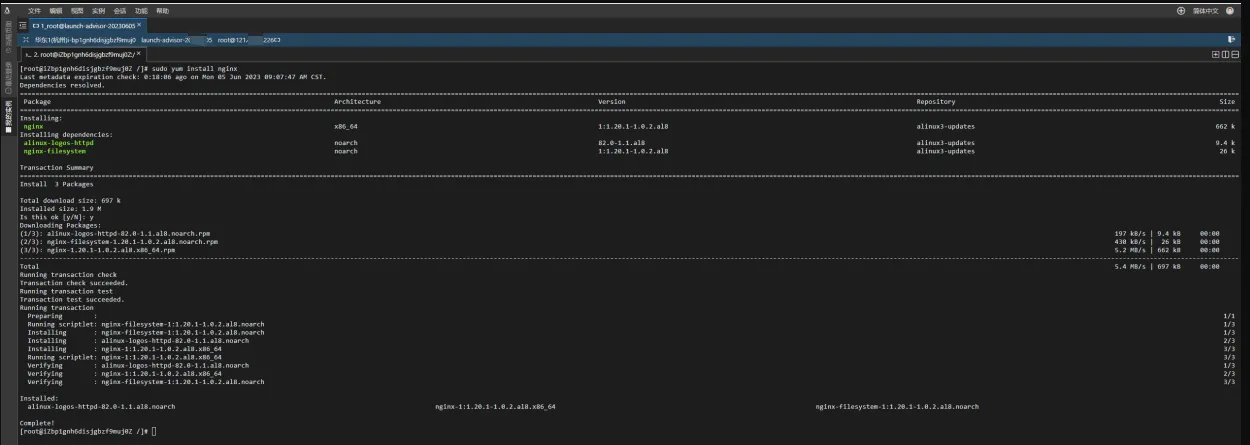
Task: Click the 'Is this ok [y/N]: y' line
Action: coord(57,216)
